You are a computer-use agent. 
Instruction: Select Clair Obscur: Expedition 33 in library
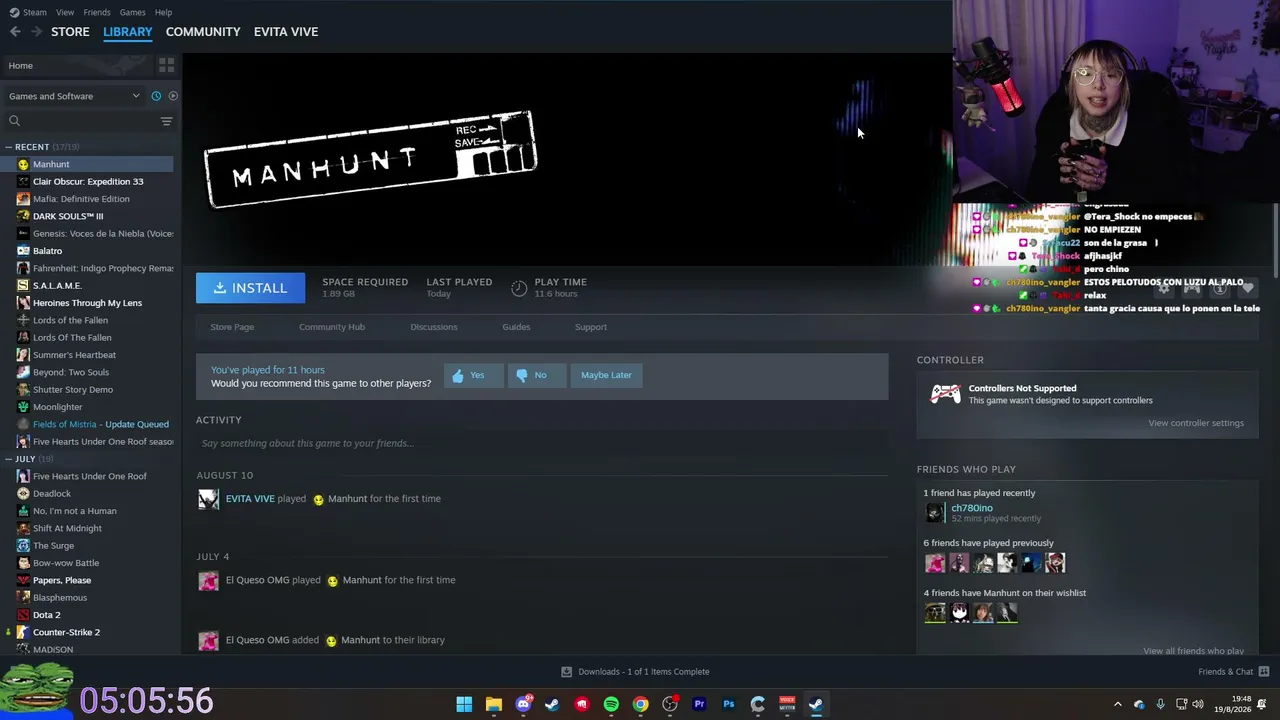click(x=88, y=182)
